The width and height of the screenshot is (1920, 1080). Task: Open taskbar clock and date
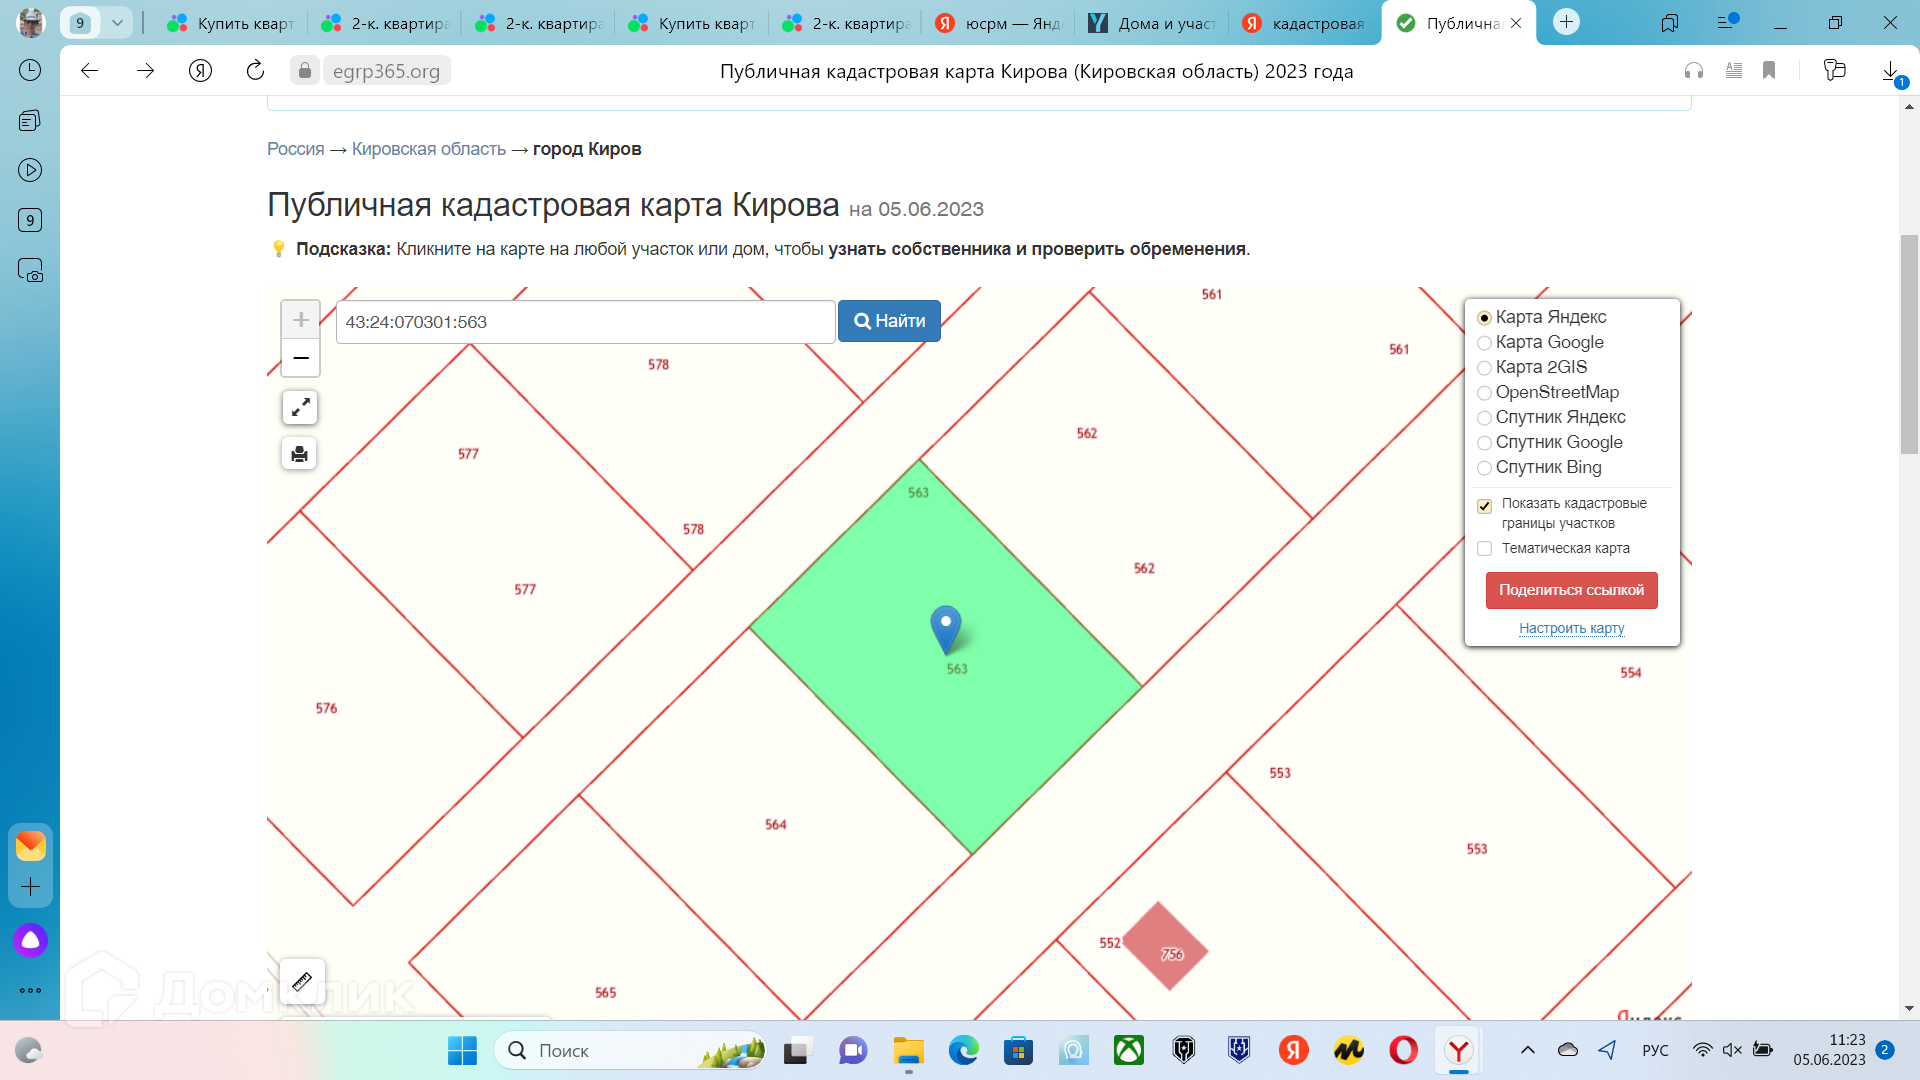[1829, 1050]
